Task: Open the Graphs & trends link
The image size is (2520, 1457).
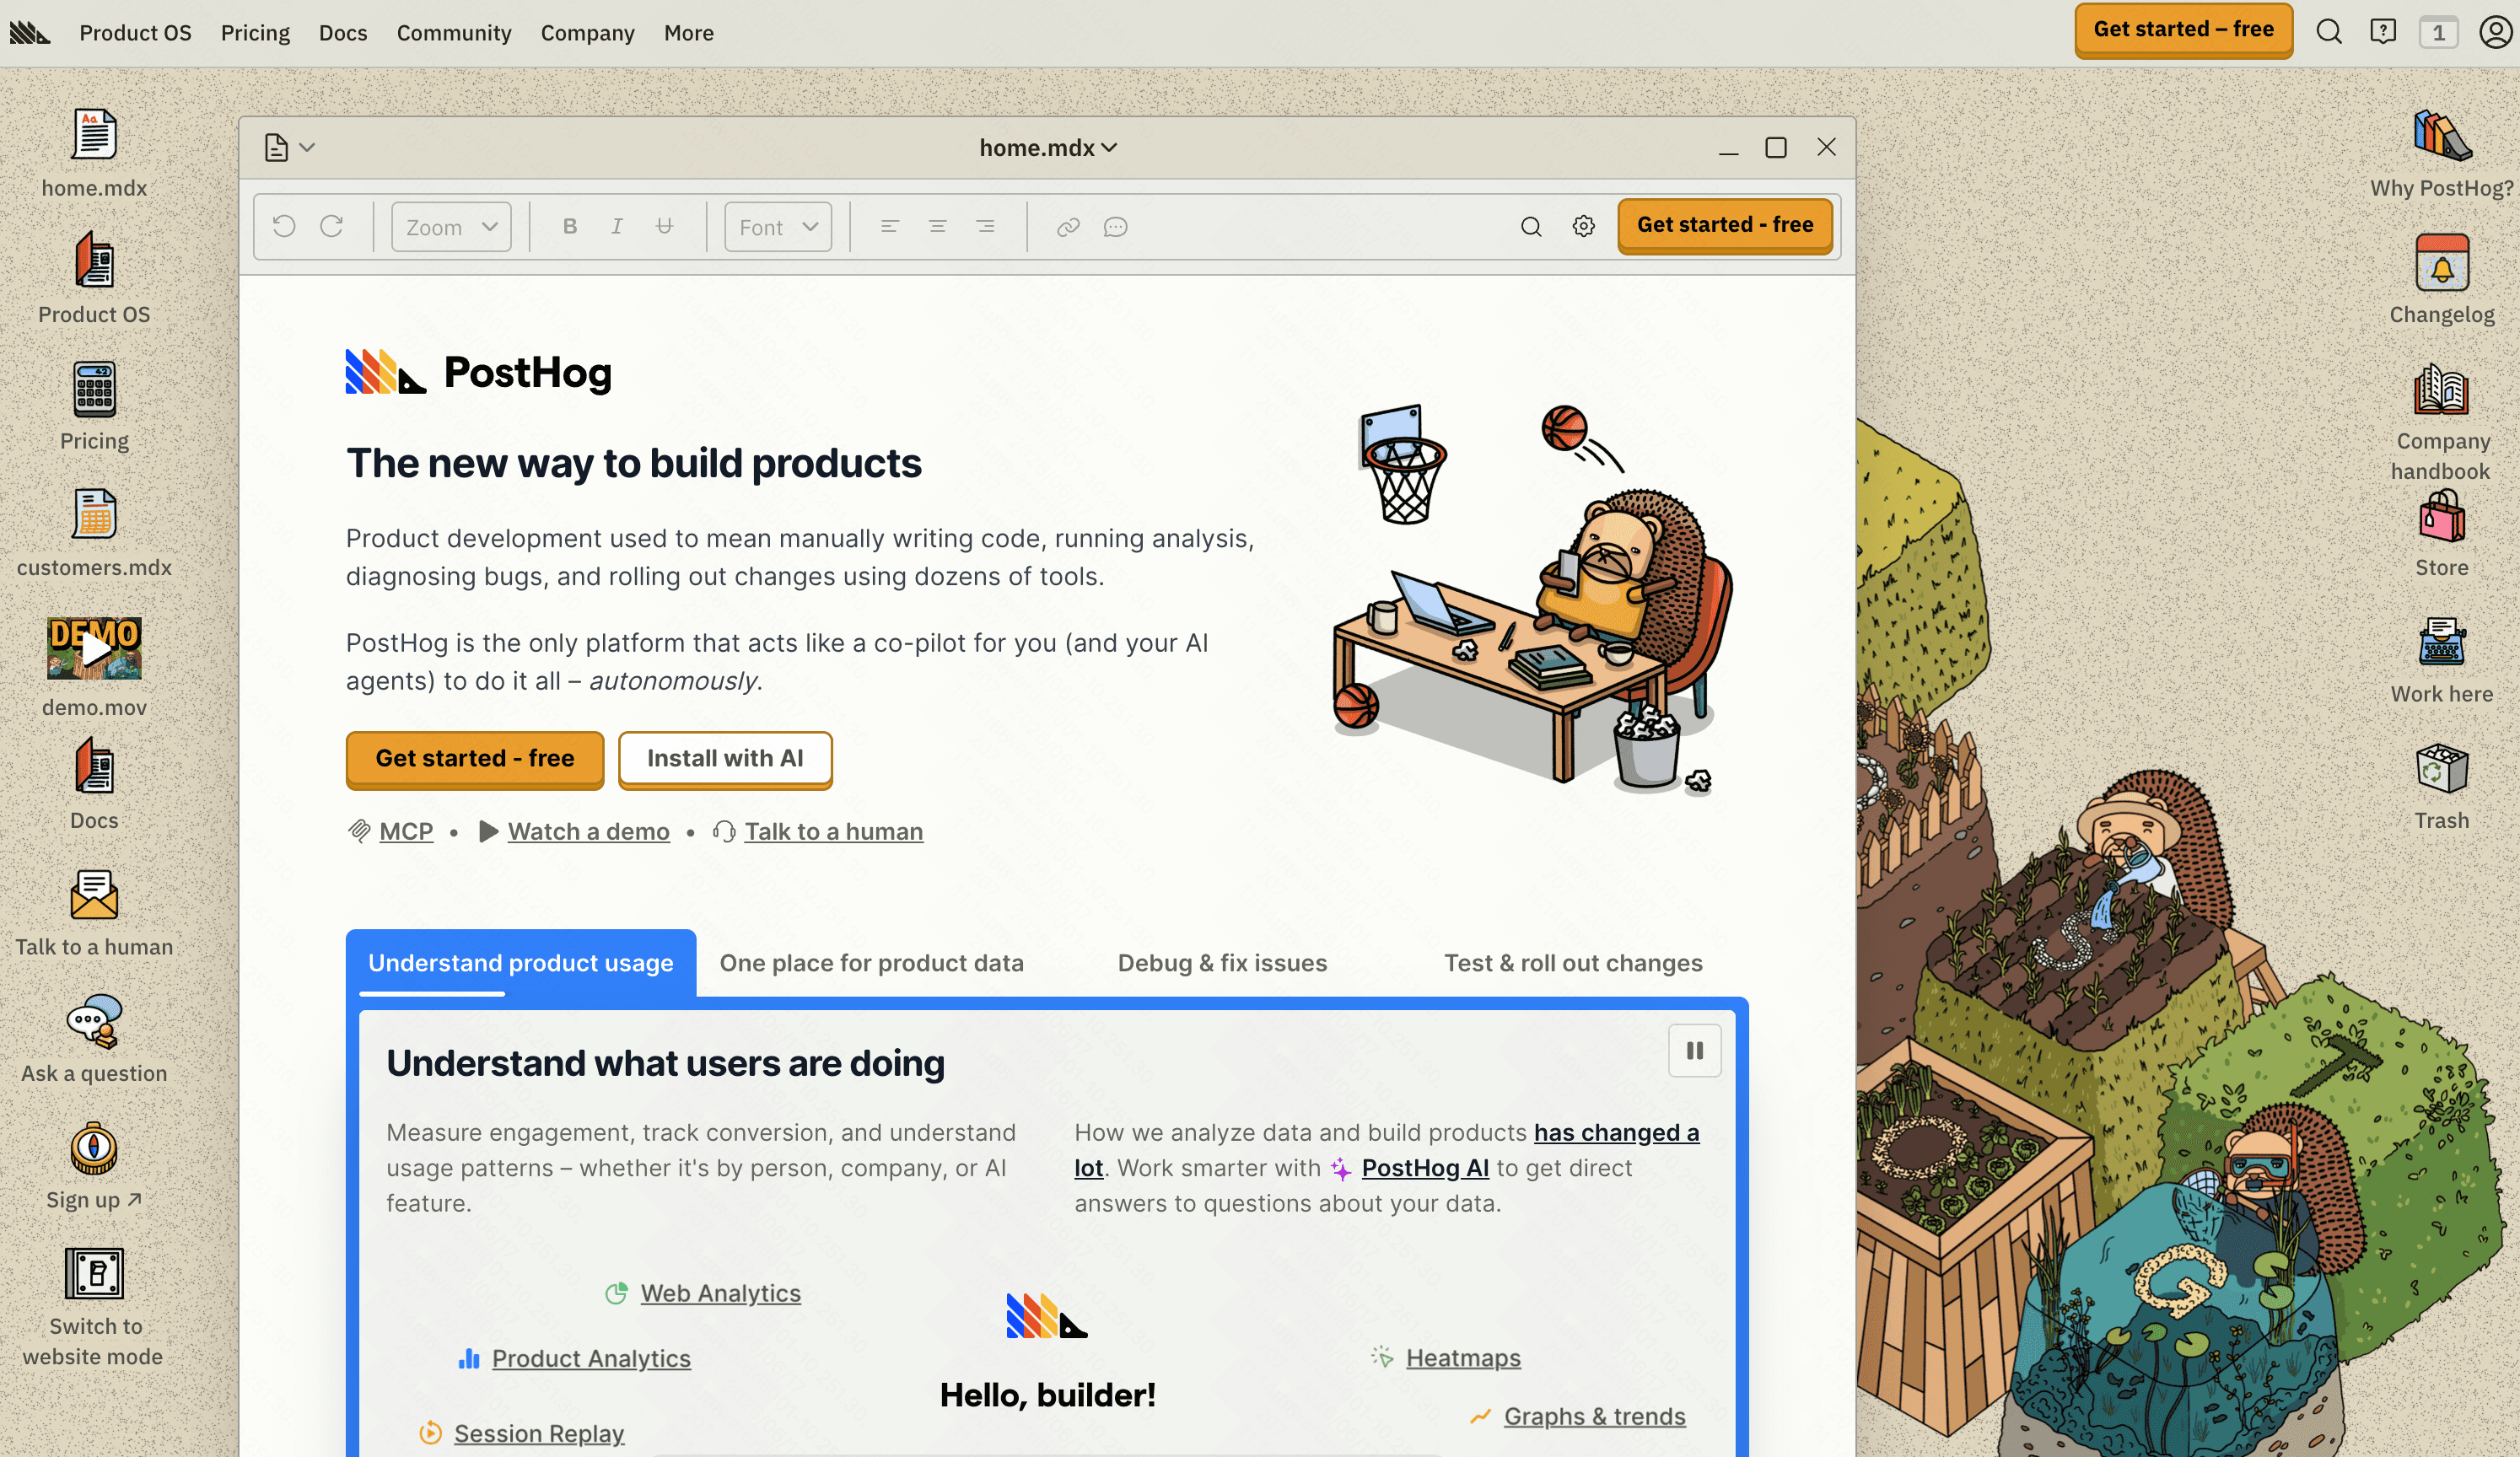Action: (1595, 1416)
